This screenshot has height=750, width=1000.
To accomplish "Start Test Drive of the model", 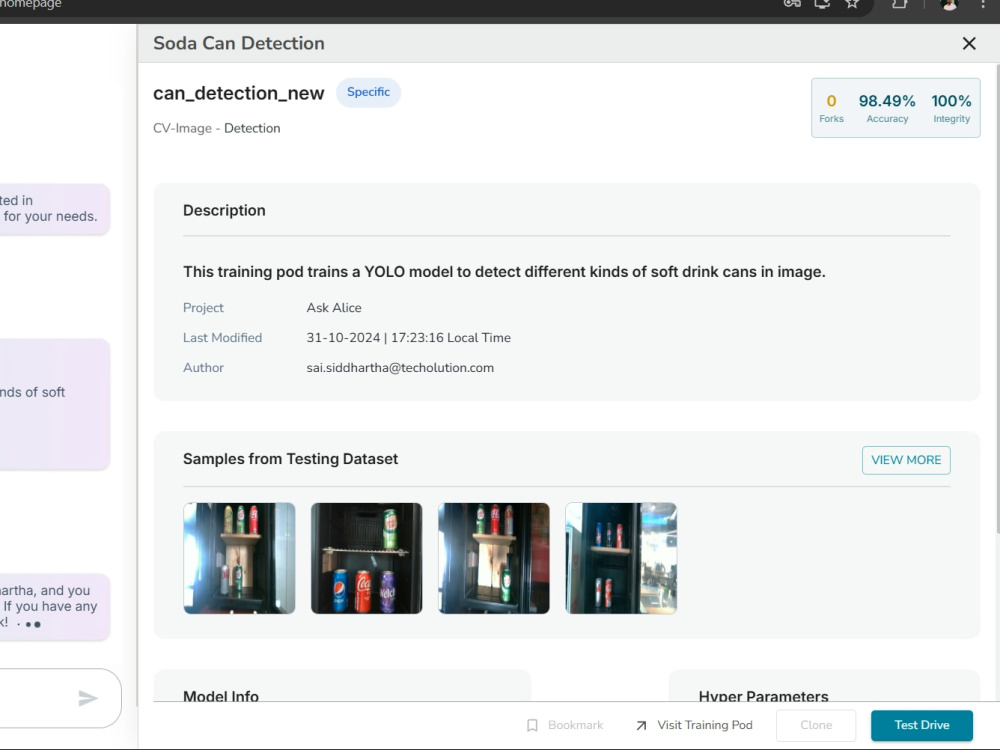I will pyautogui.click(x=922, y=725).
